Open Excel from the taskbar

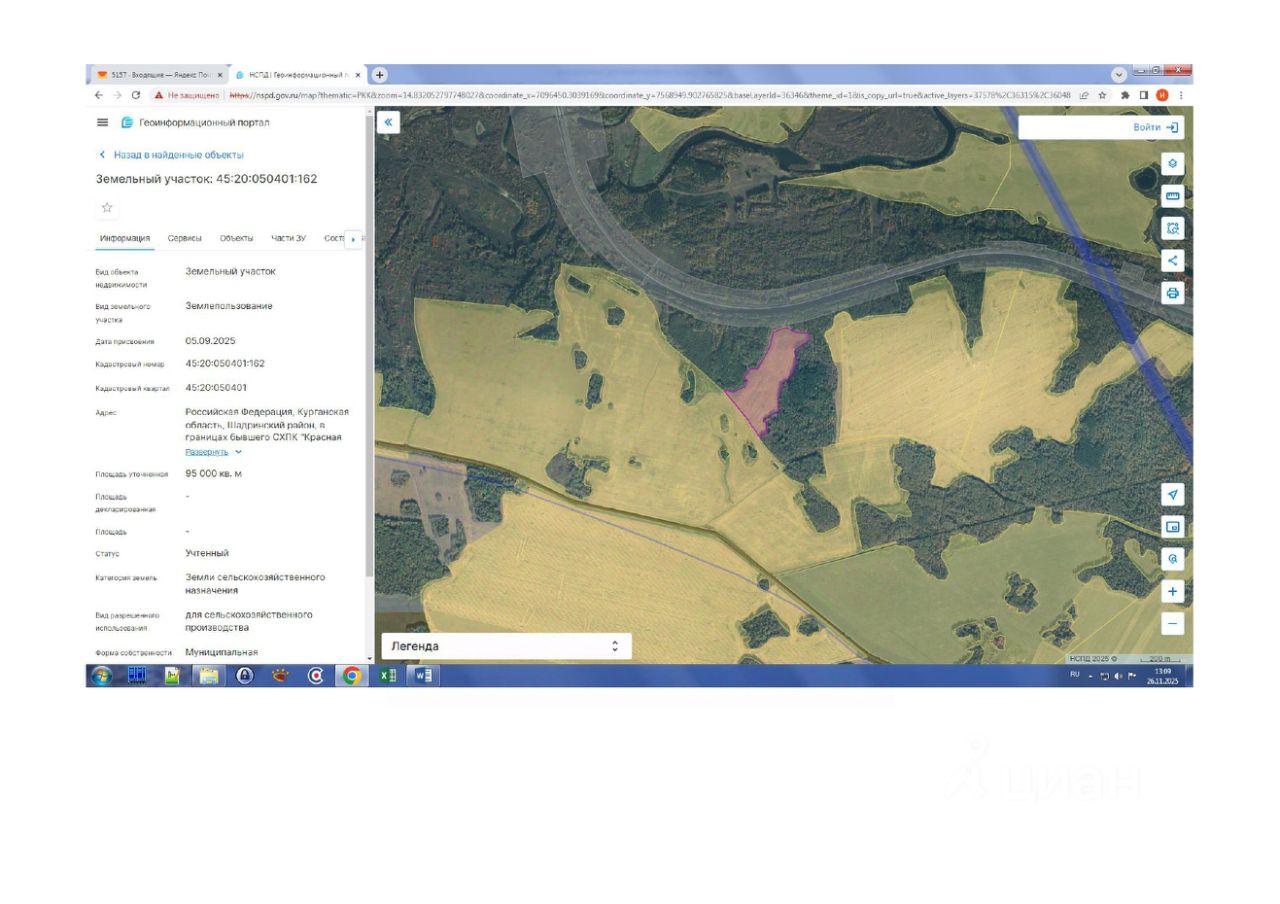387,676
